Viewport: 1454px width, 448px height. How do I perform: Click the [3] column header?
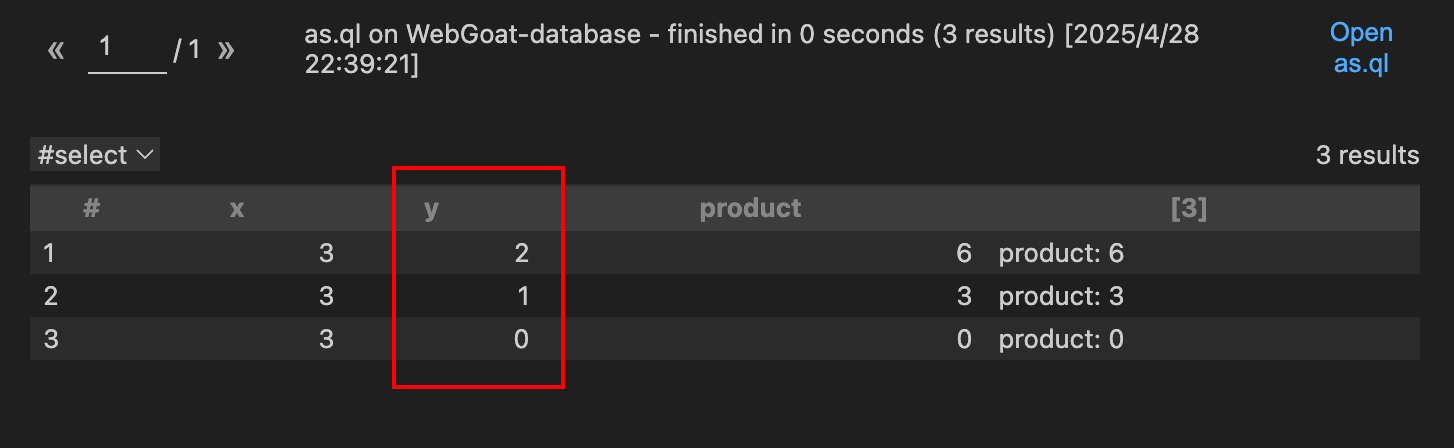point(1189,208)
